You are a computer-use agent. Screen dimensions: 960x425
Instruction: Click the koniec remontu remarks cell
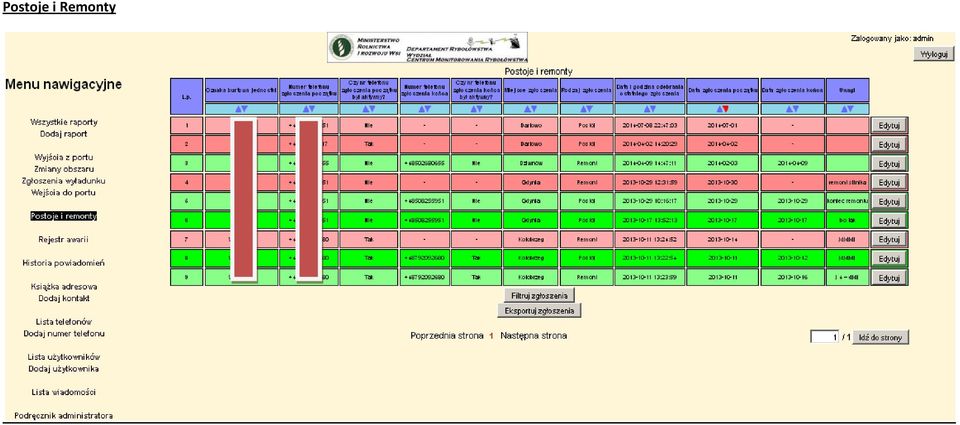pos(847,201)
